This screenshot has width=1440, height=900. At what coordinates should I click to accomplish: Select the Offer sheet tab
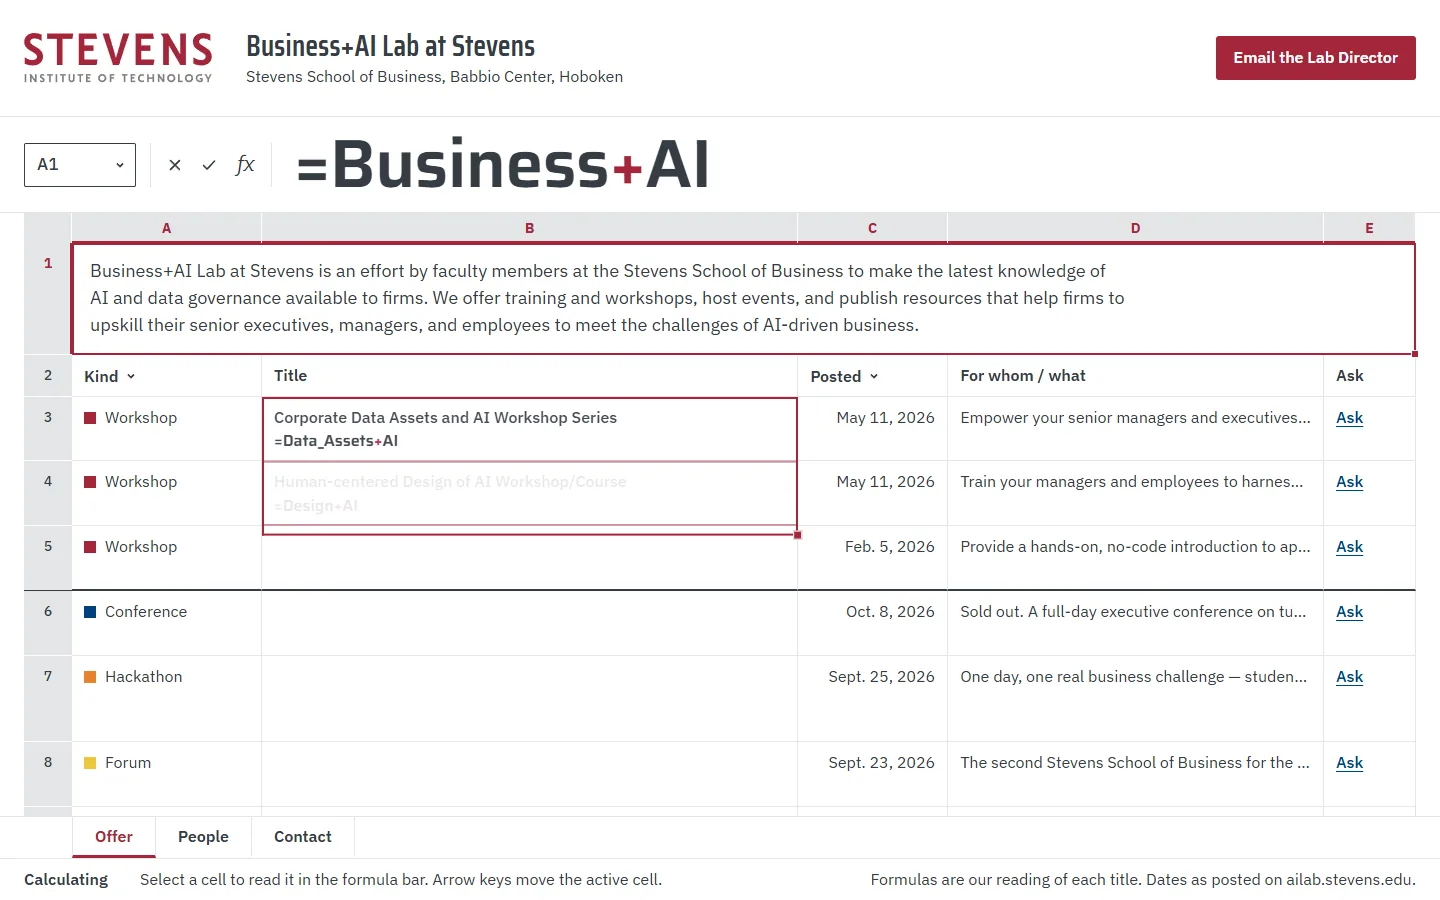point(114,837)
